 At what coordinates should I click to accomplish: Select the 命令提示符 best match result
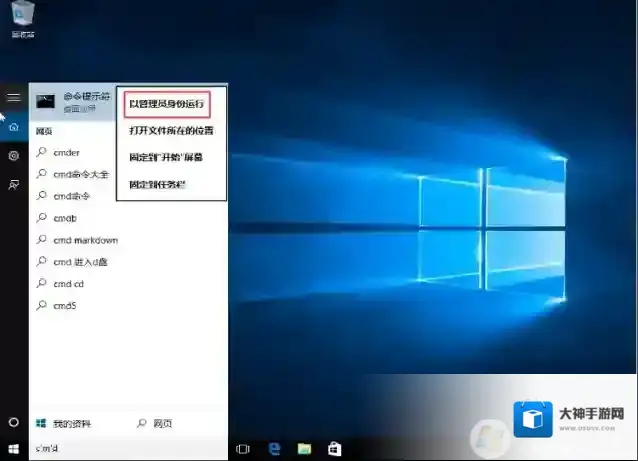[72, 102]
